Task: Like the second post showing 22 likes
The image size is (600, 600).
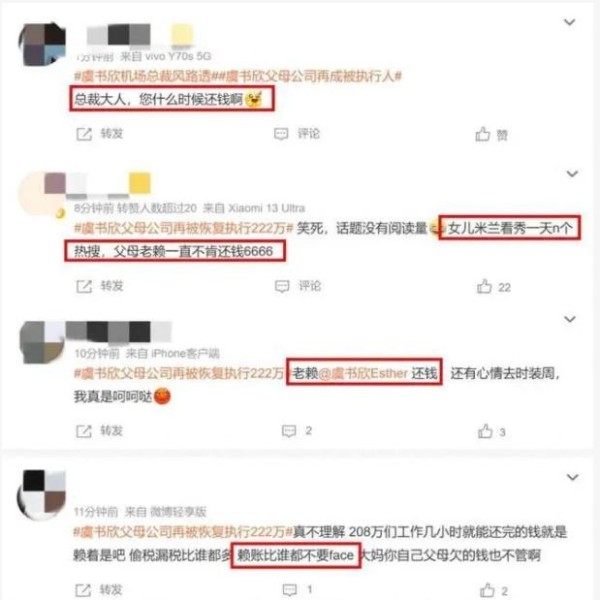Action: pos(484,287)
